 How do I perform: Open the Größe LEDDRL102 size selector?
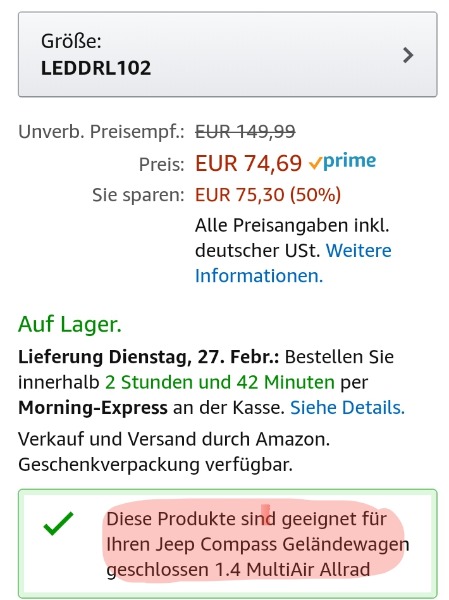228,54
